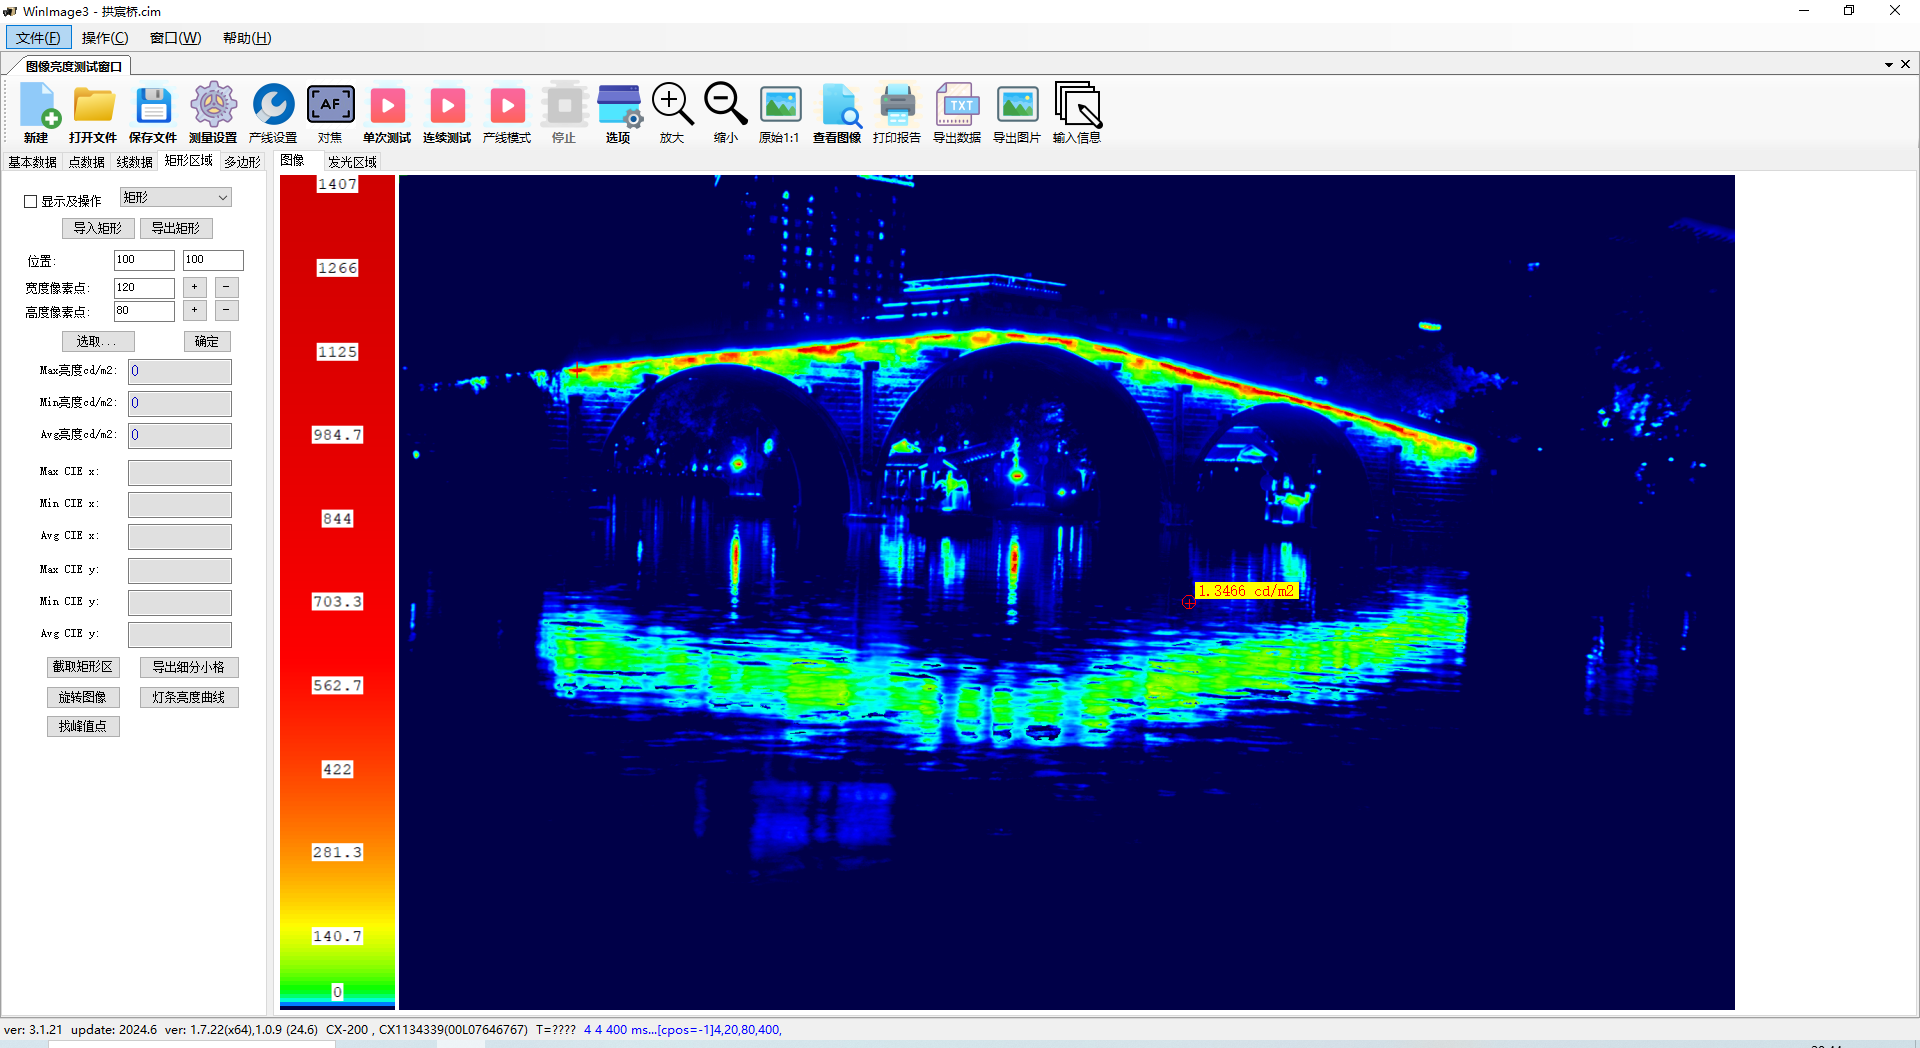Switch to 基本数据 tab
The width and height of the screenshot is (1920, 1048).
[32, 162]
